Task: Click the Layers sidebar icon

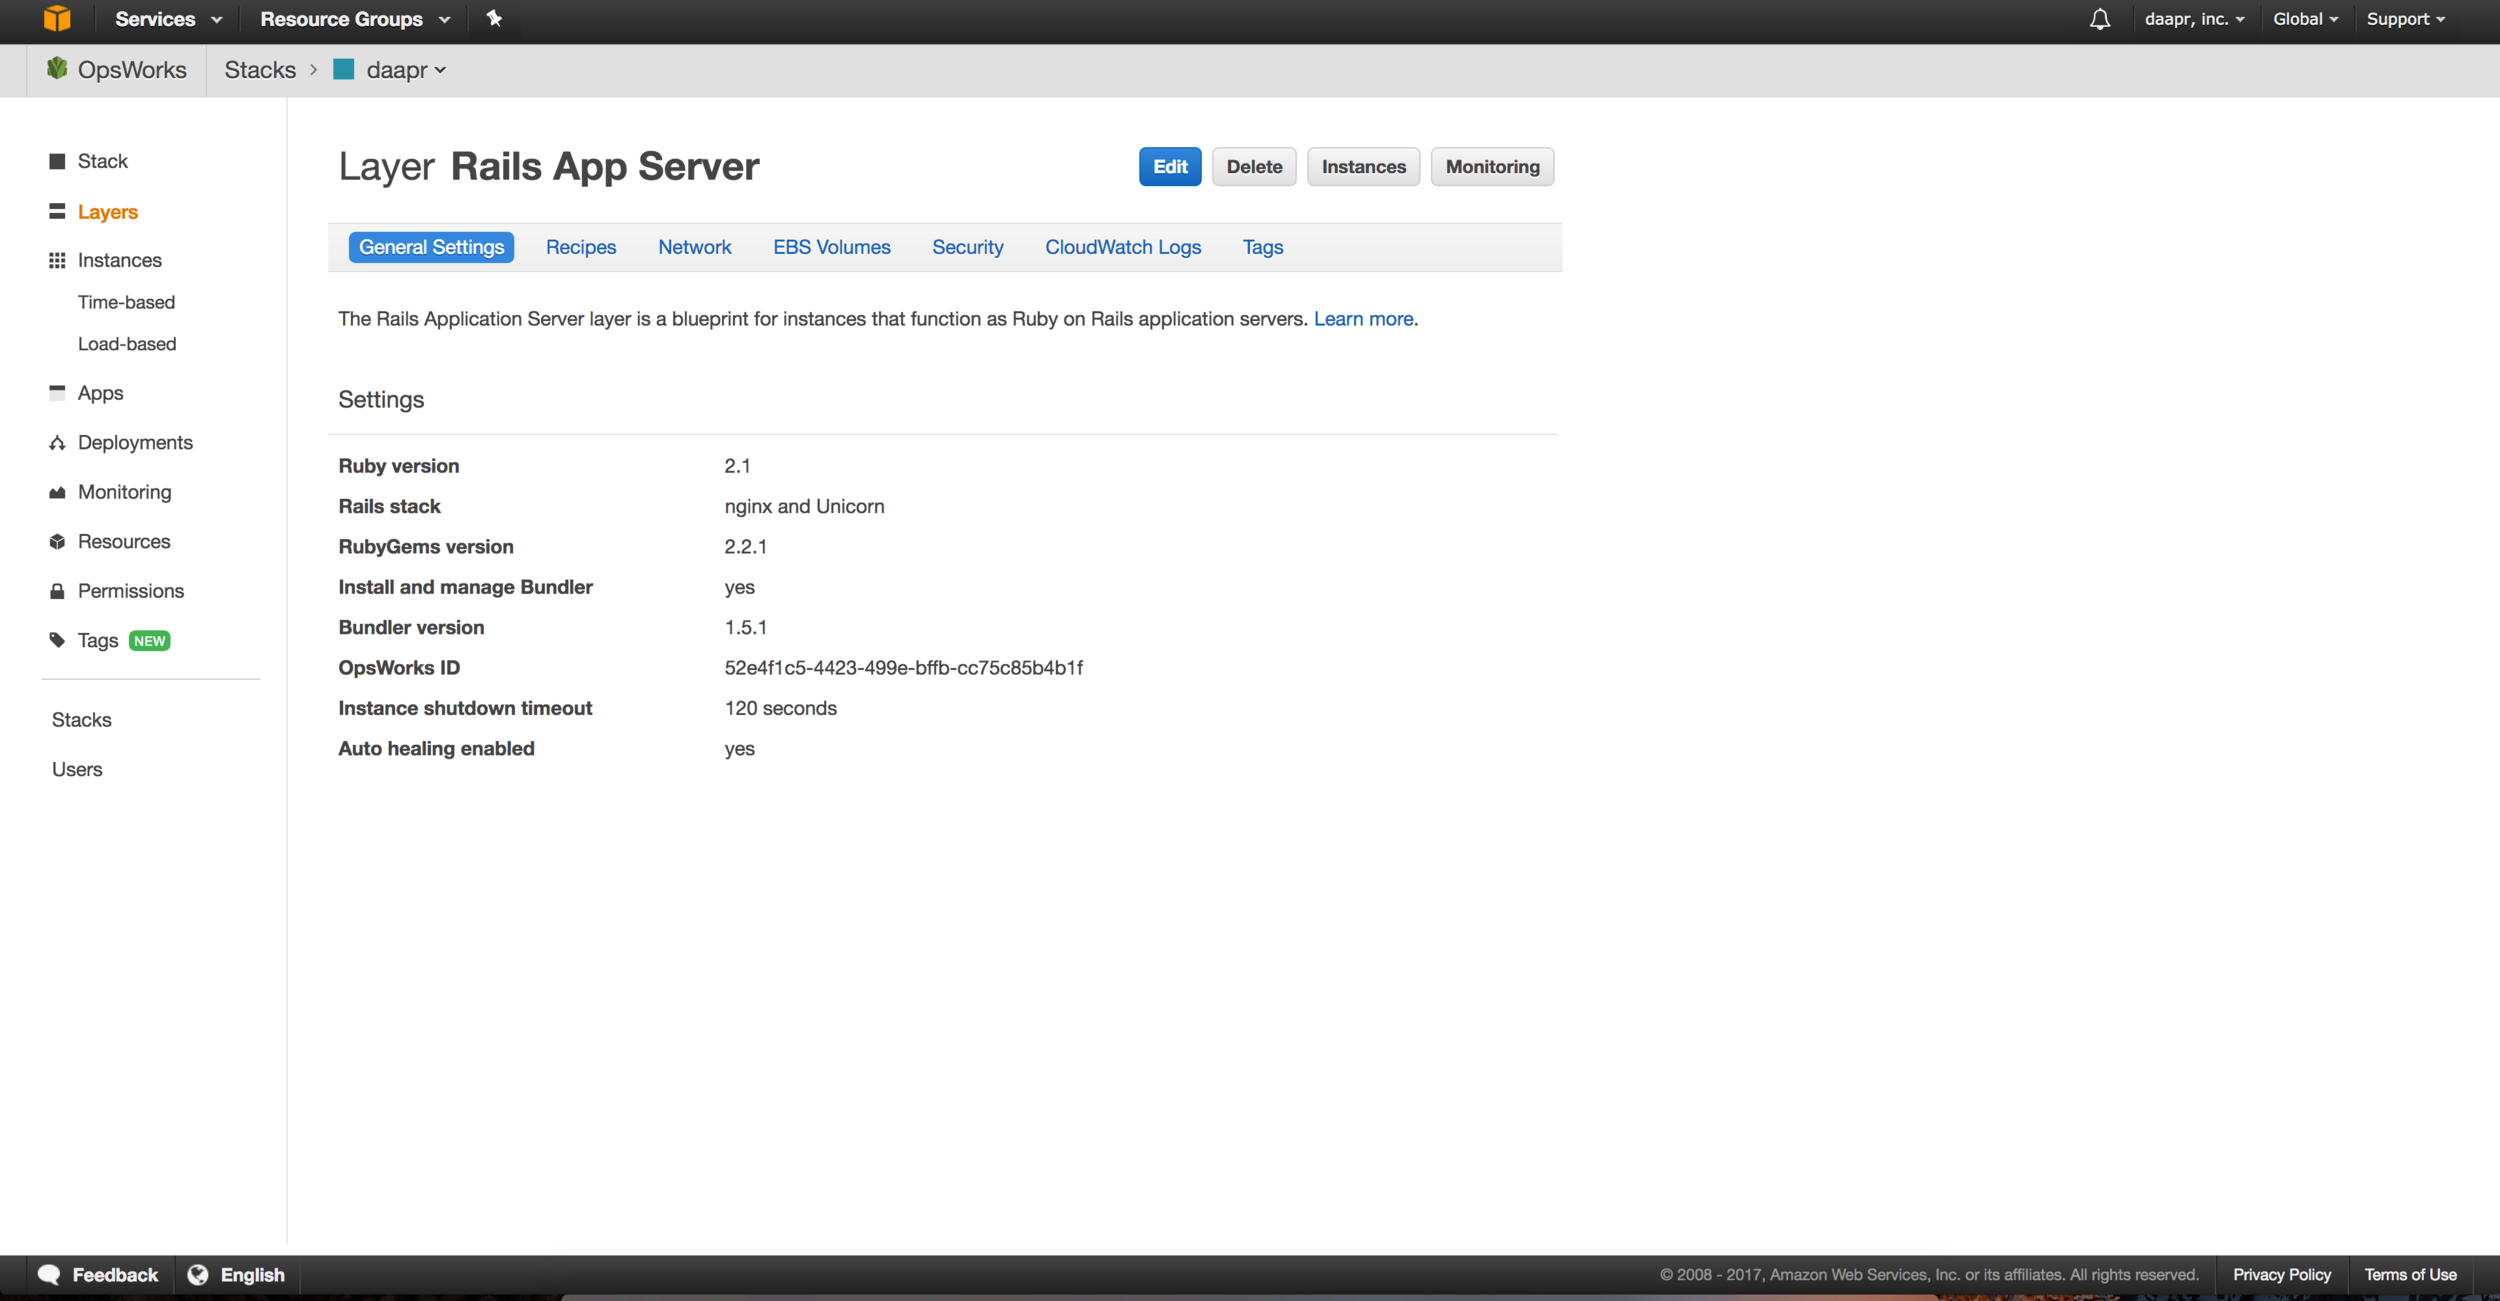Action: (57, 211)
